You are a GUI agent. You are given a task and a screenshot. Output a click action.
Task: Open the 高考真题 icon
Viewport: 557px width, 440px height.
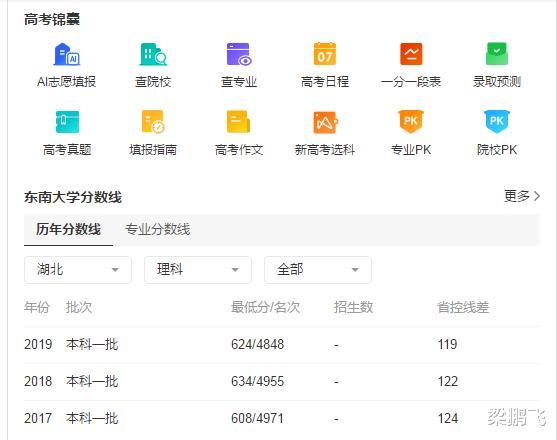tap(67, 121)
